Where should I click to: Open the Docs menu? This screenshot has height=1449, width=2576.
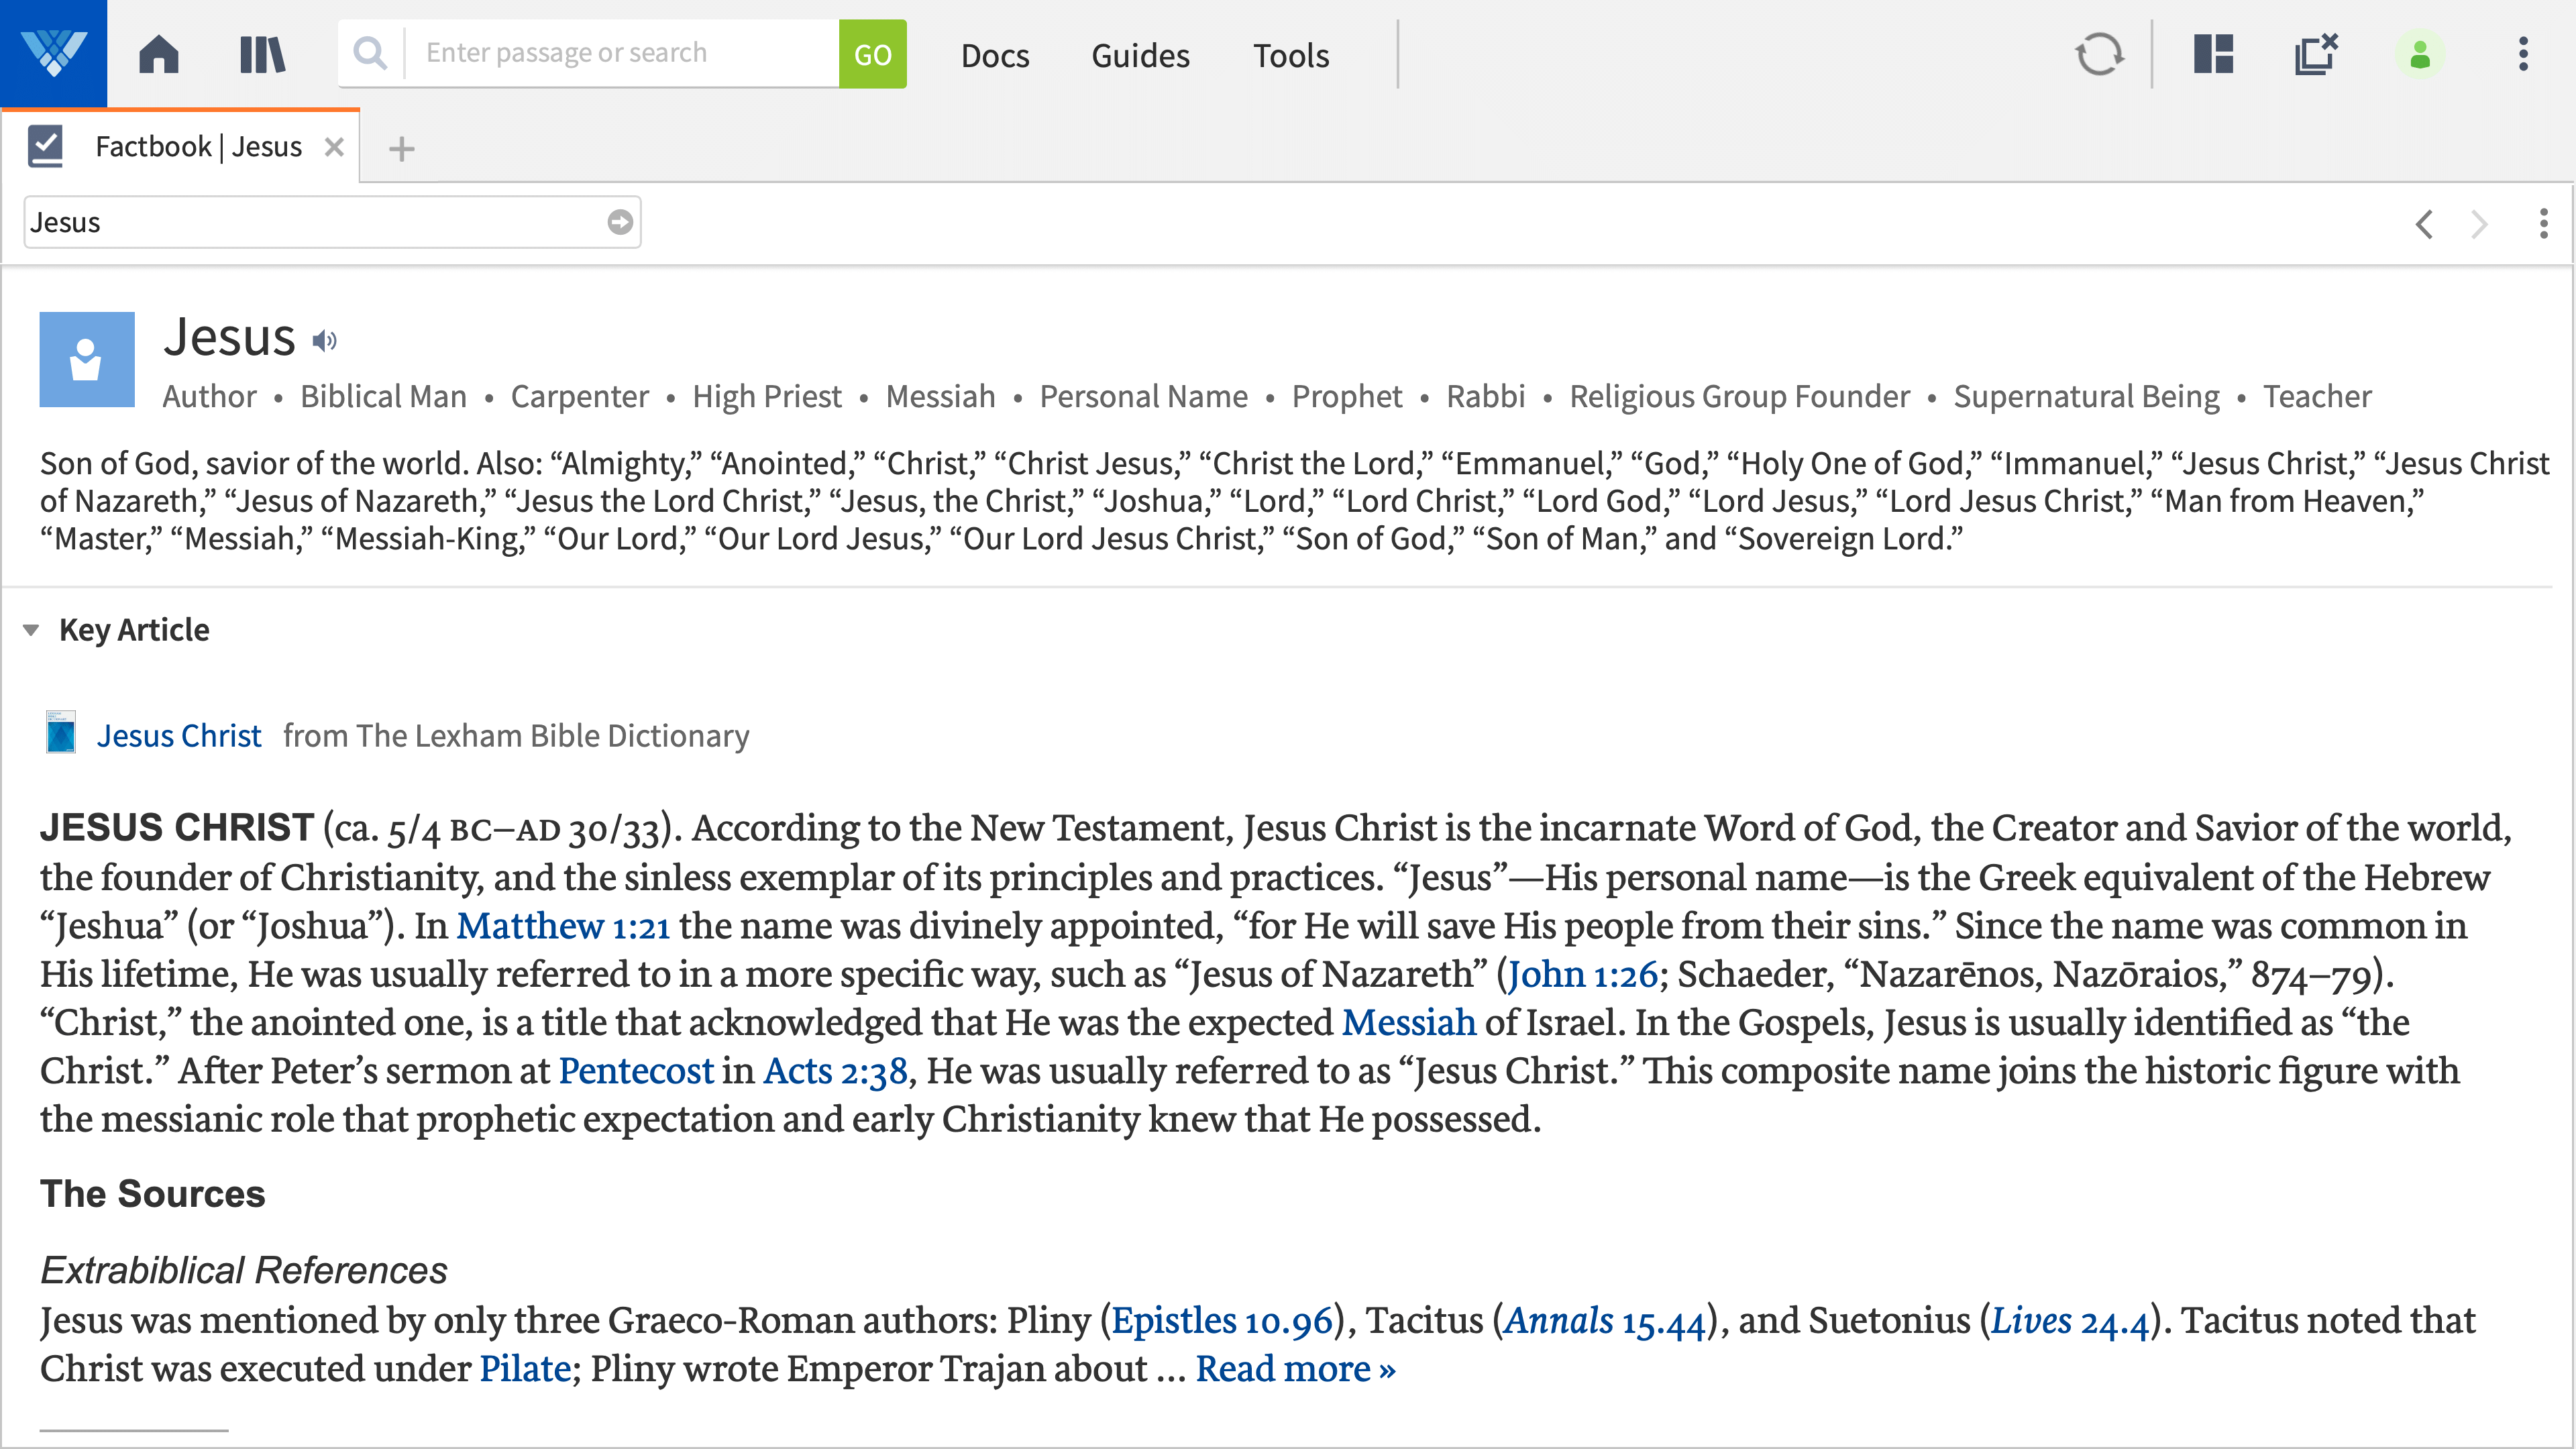click(x=995, y=55)
